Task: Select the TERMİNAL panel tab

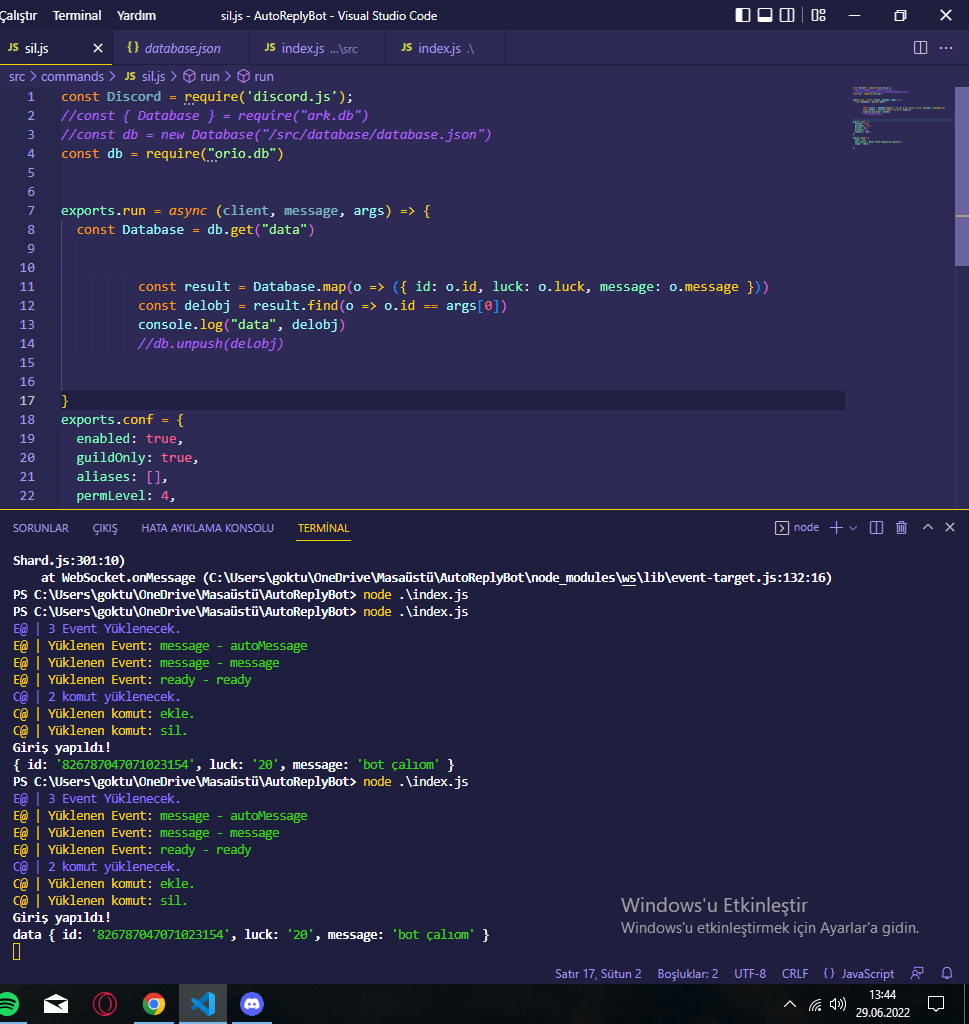Action: click(324, 528)
